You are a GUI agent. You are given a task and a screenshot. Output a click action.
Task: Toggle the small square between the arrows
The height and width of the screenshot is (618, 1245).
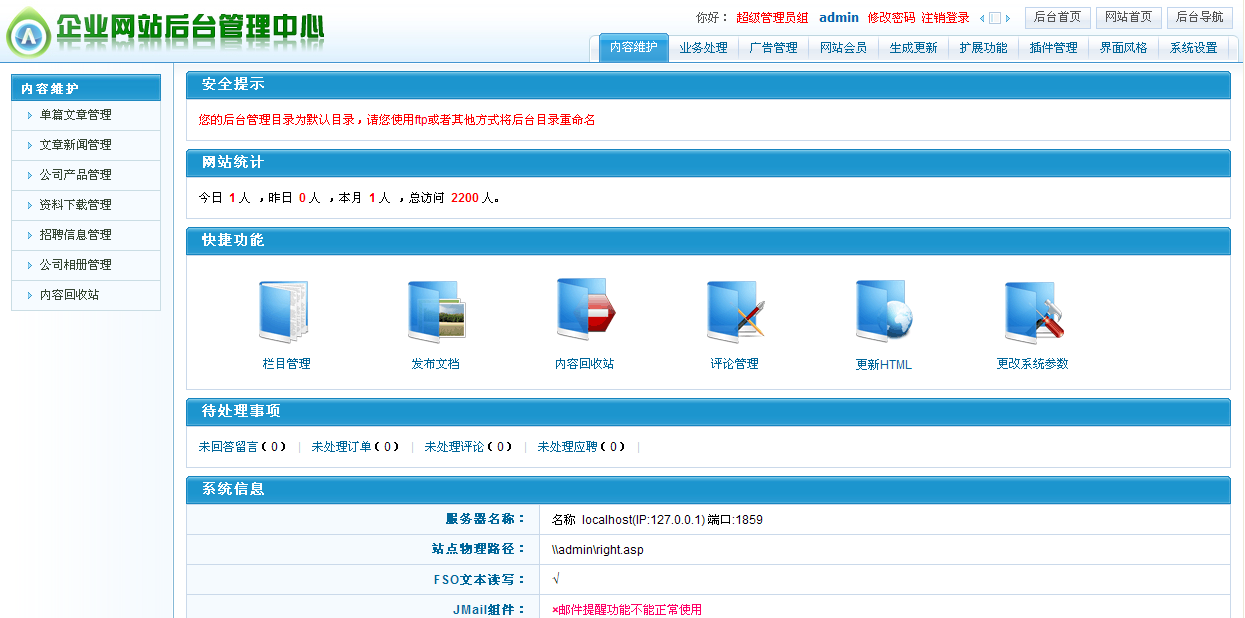pyautogui.click(x=995, y=18)
